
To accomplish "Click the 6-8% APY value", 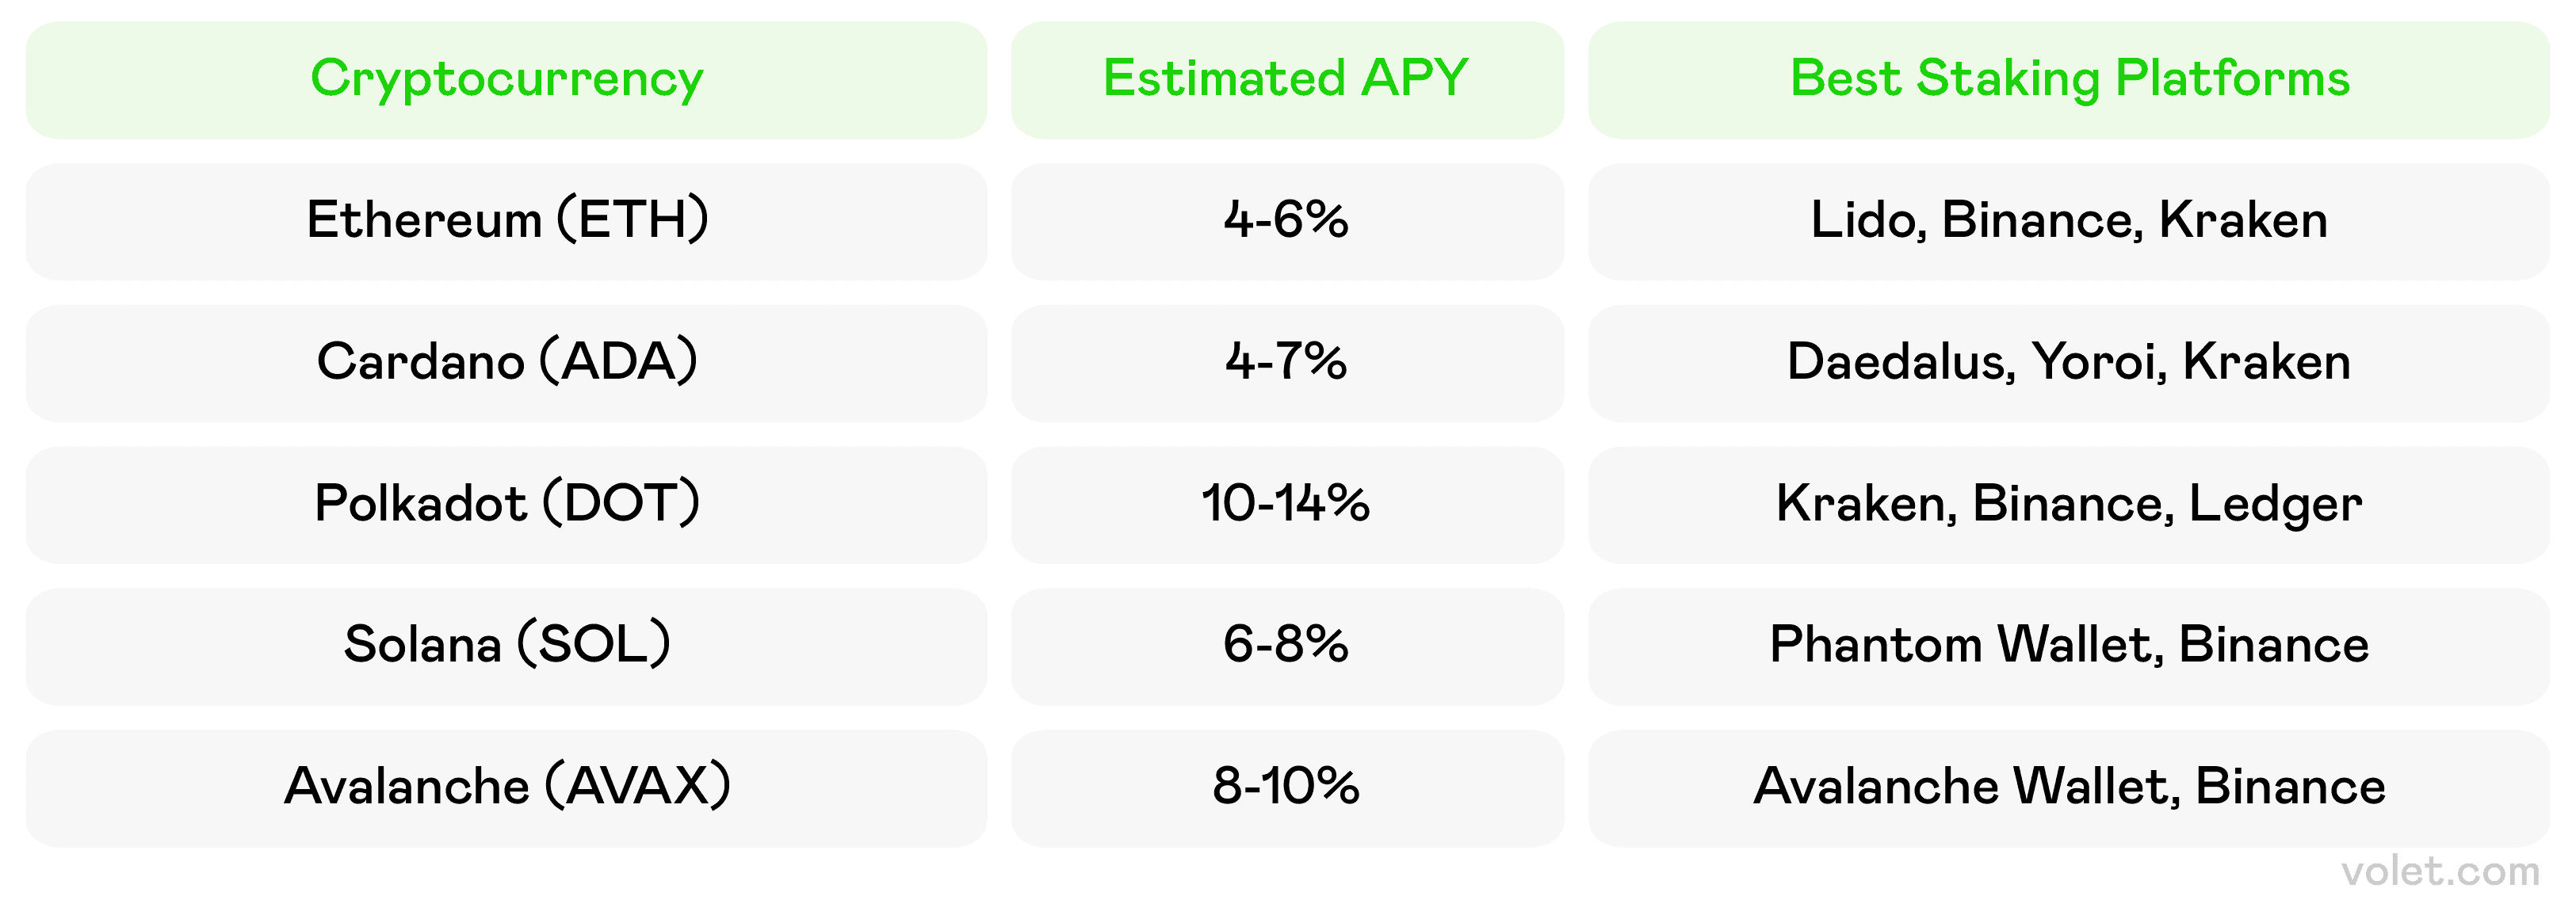I will [x=1286, y=646].
